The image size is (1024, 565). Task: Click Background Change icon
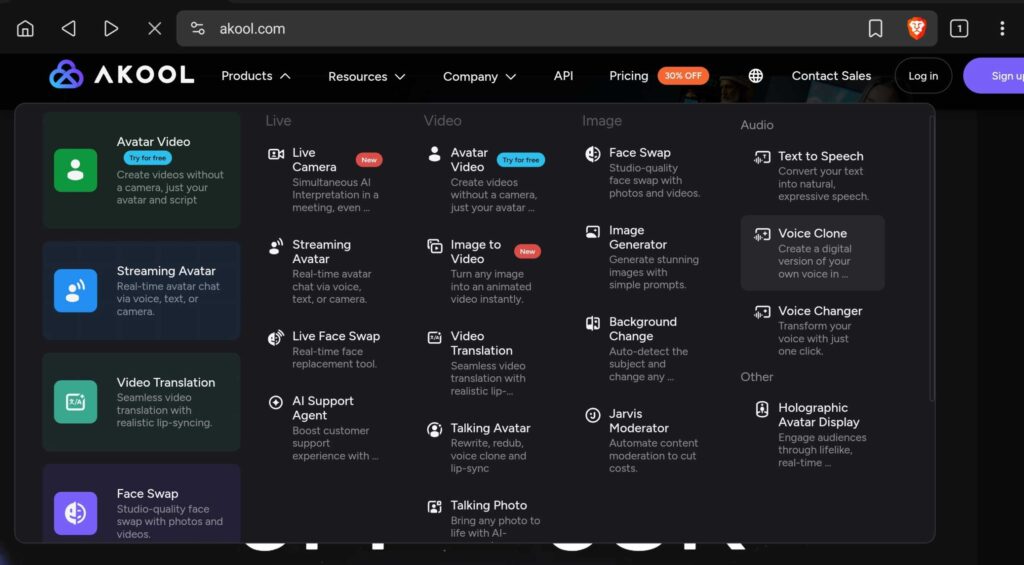593,323
